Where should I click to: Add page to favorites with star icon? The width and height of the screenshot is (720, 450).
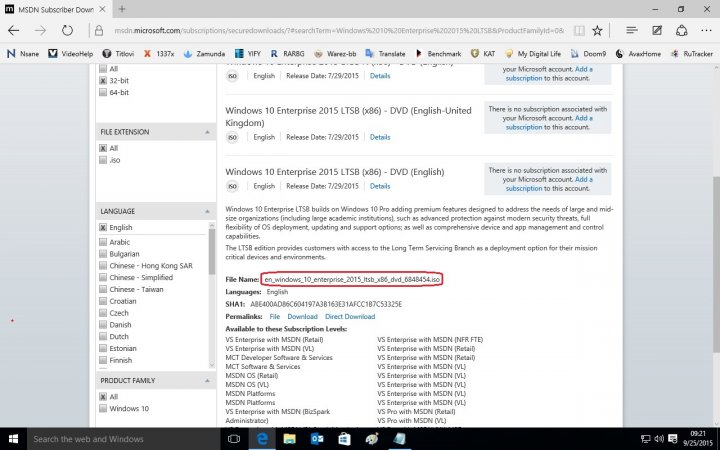click(x=597, y=31)
